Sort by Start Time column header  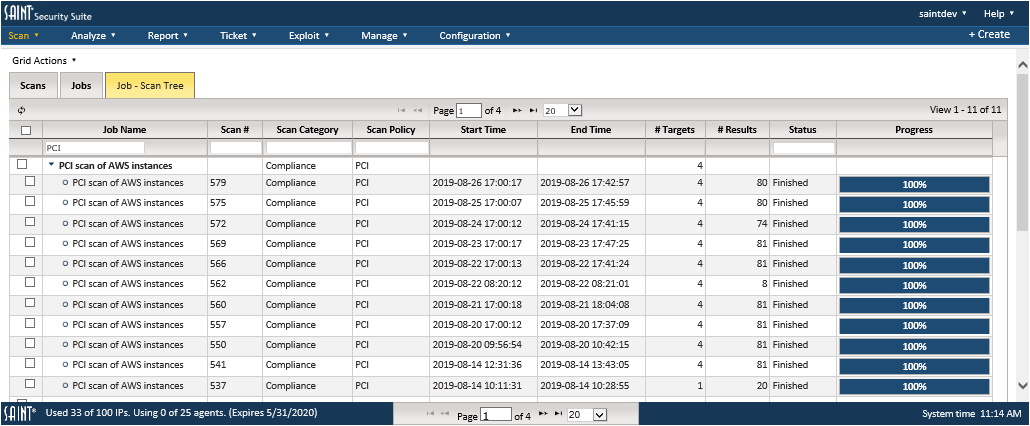483,130
